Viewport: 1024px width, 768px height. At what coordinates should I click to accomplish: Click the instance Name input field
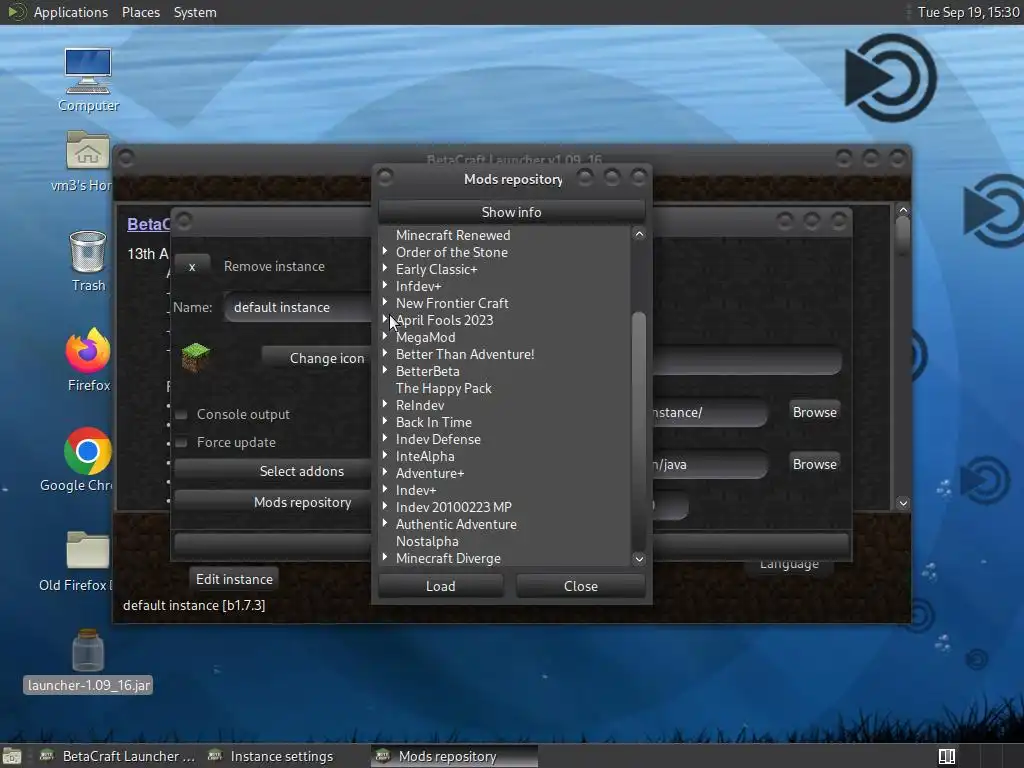click(x=298, y=308)
